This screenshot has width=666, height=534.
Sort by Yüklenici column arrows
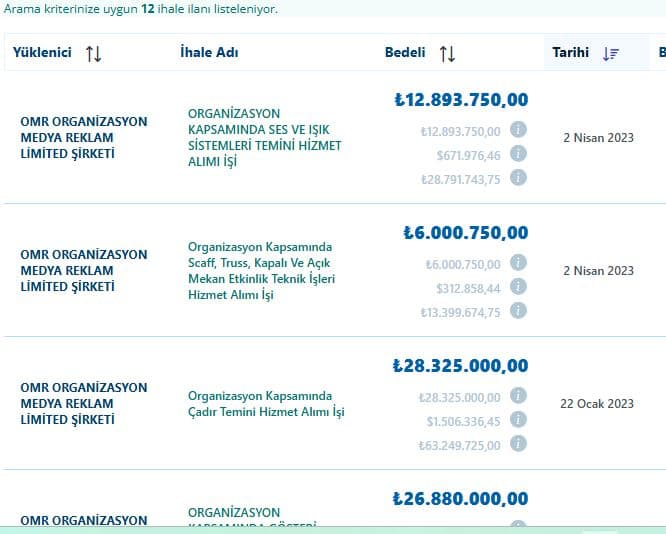tap(93, 54)
